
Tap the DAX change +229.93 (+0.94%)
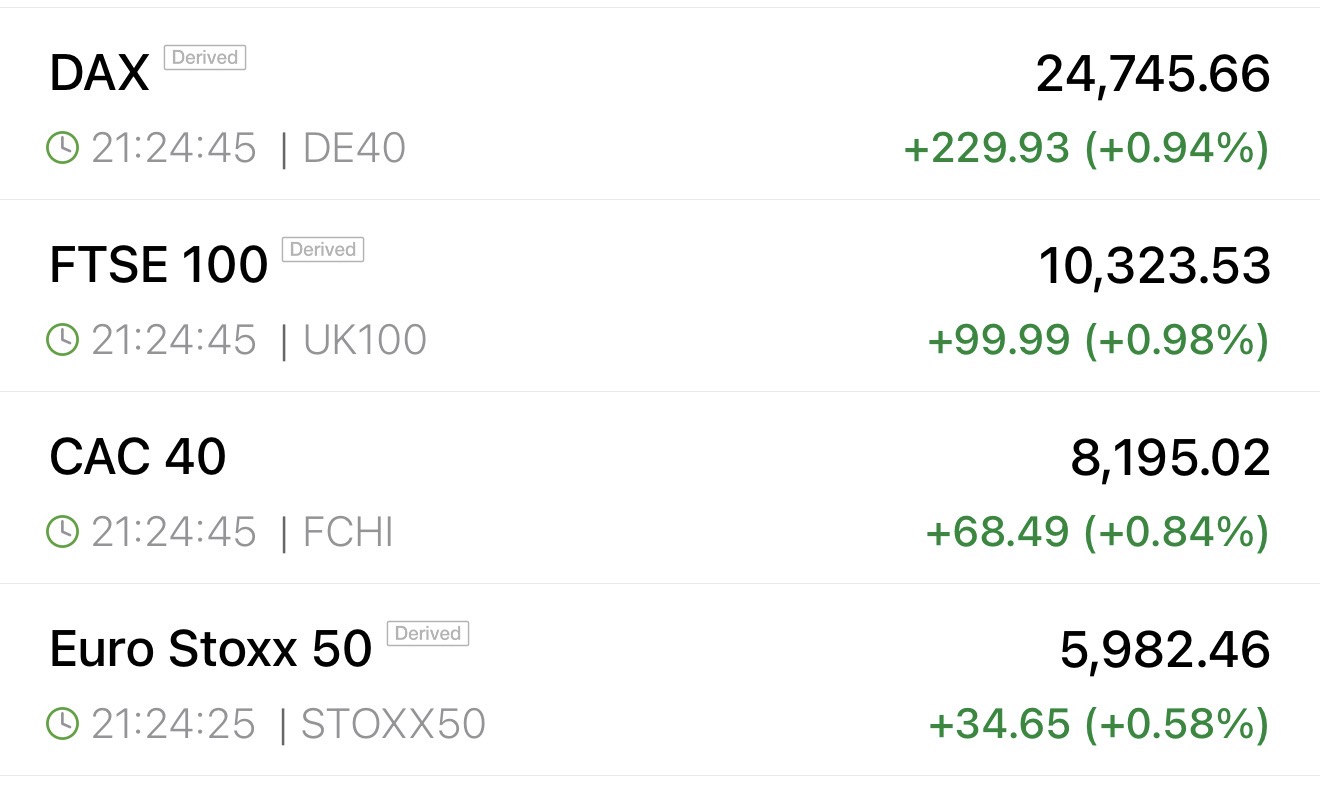click(x=1086, y=149)
